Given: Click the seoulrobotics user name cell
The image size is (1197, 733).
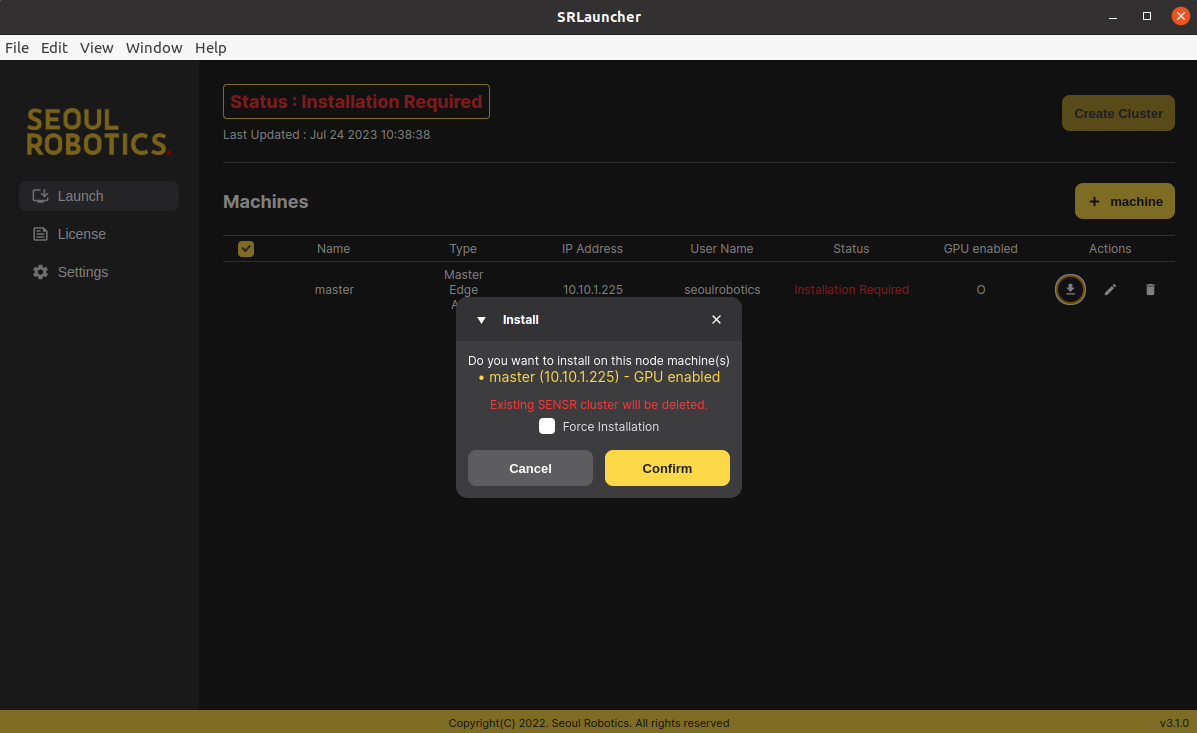Looking at the screenshot, I should (x=722, y=289).
